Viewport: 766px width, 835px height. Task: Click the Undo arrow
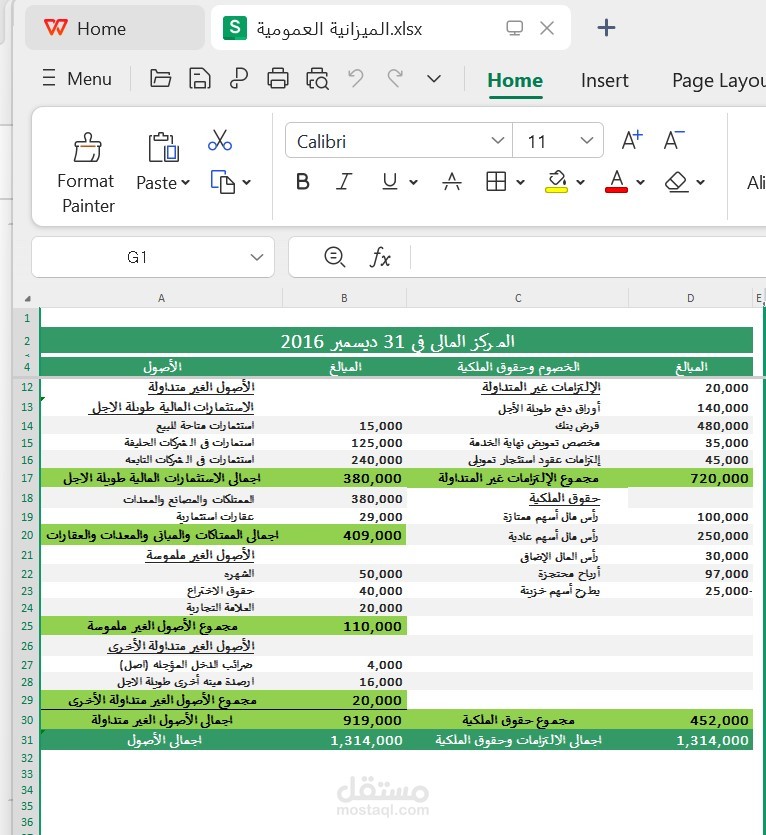[x=356, y=78]
